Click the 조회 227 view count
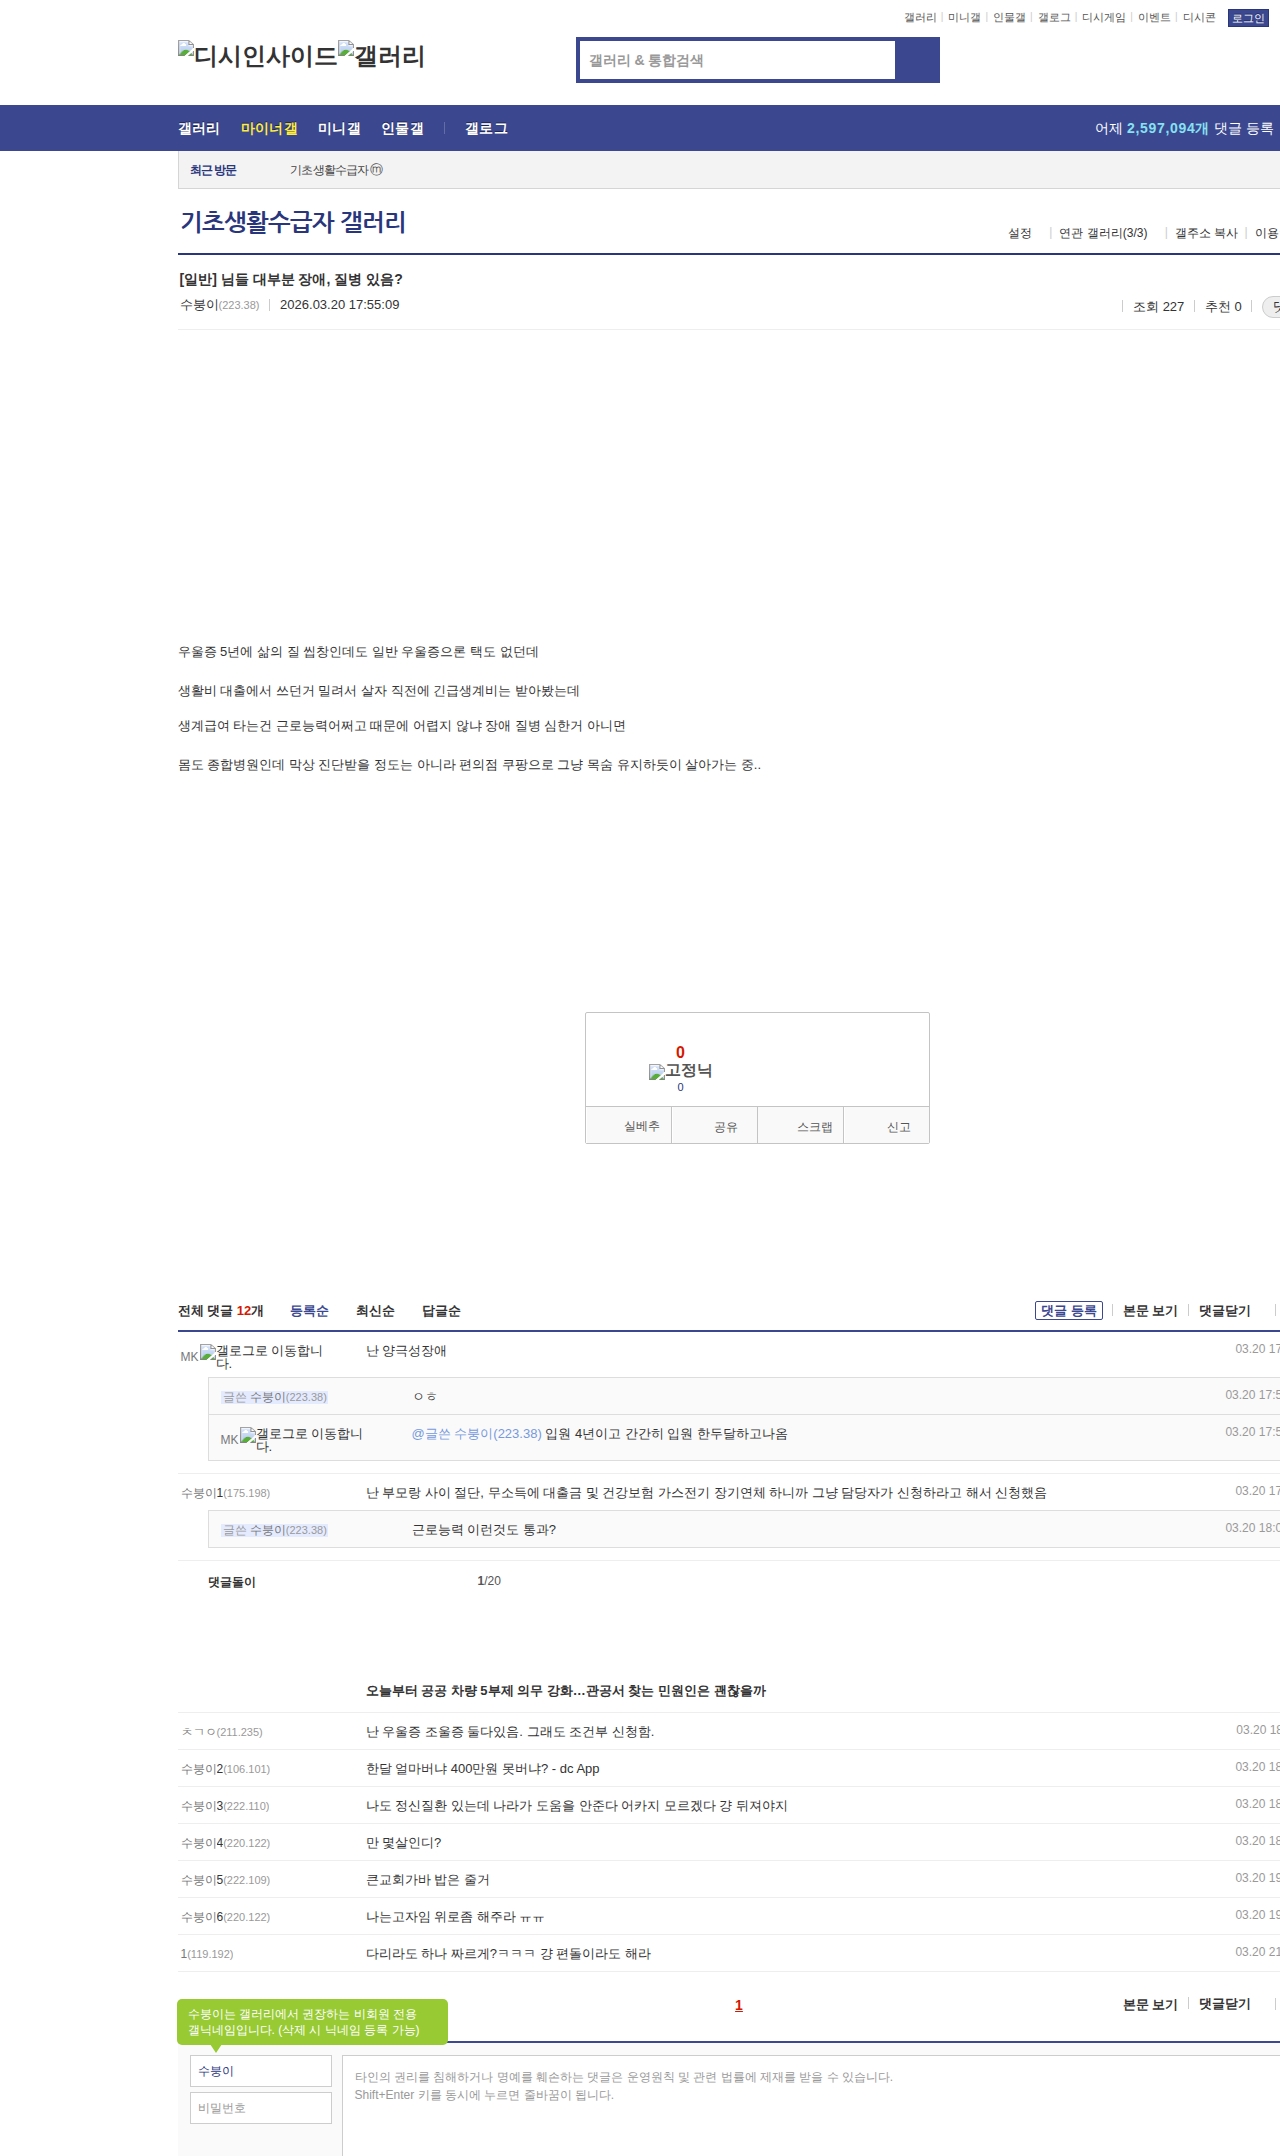Viewport: 1280px width, 2156px height. coord(1158,307)
